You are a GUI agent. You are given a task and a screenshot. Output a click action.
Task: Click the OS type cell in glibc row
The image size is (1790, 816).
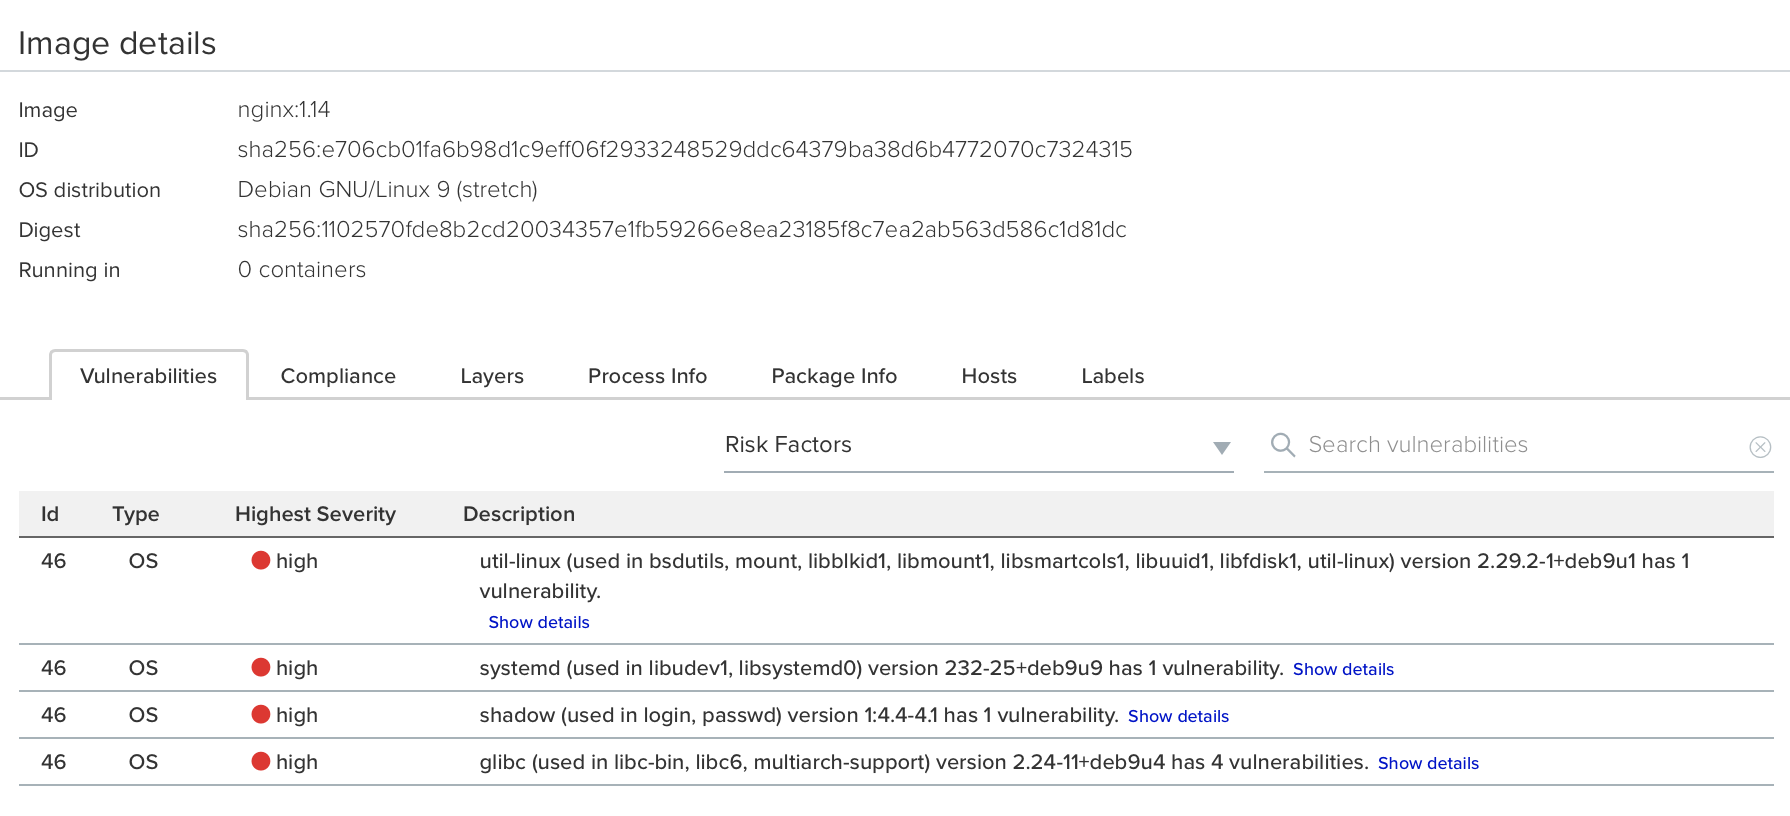click(143, 762)
